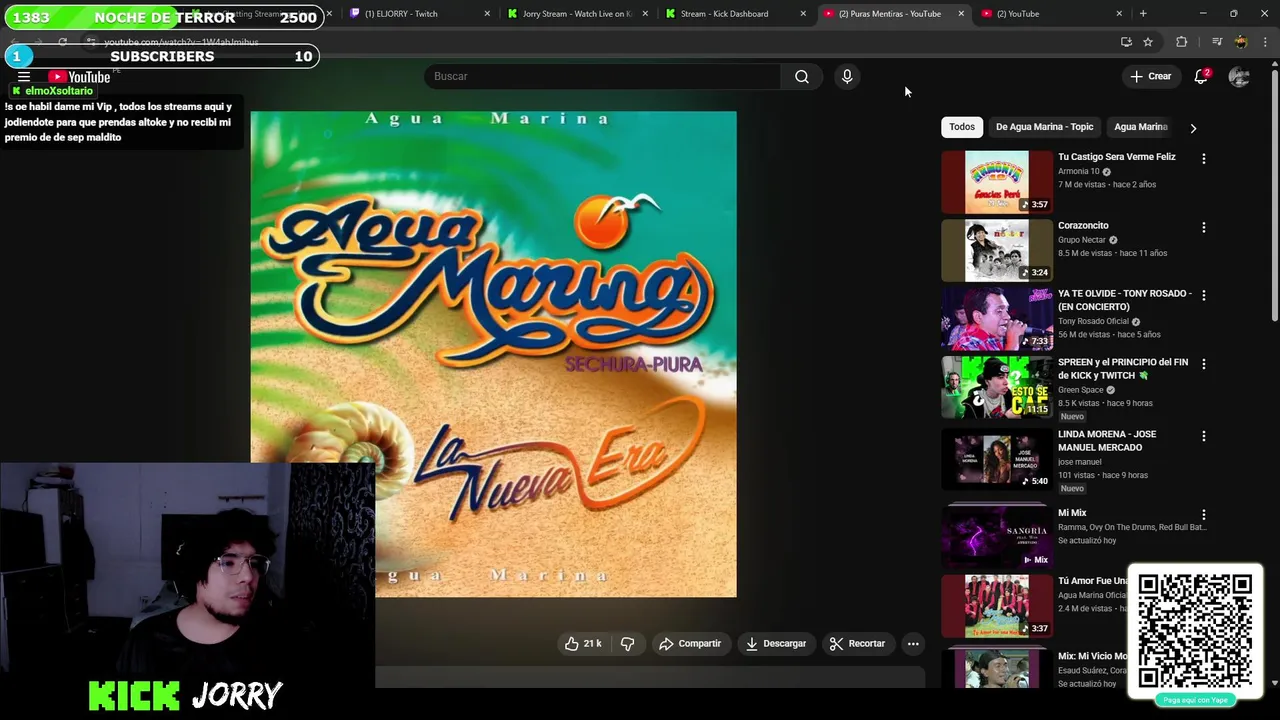
Task: Open the media control icon in toolbar
Action: (1217, 42)
